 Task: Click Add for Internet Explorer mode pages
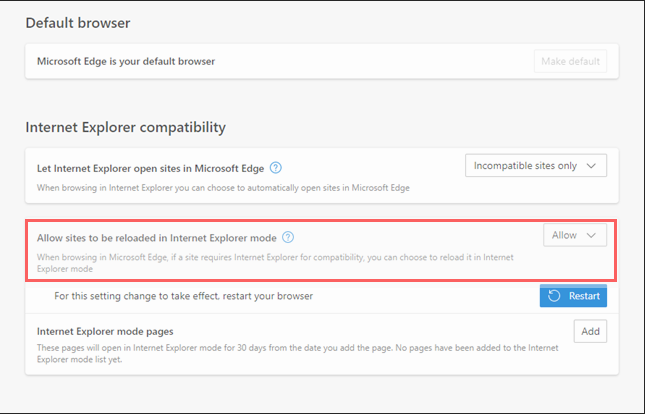590,331
